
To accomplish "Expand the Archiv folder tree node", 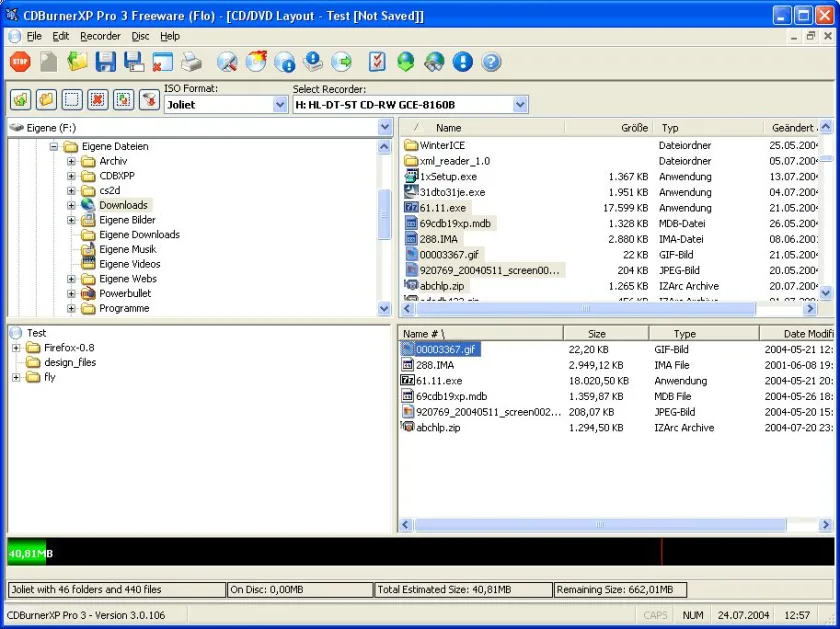I will tap(71, 161).
